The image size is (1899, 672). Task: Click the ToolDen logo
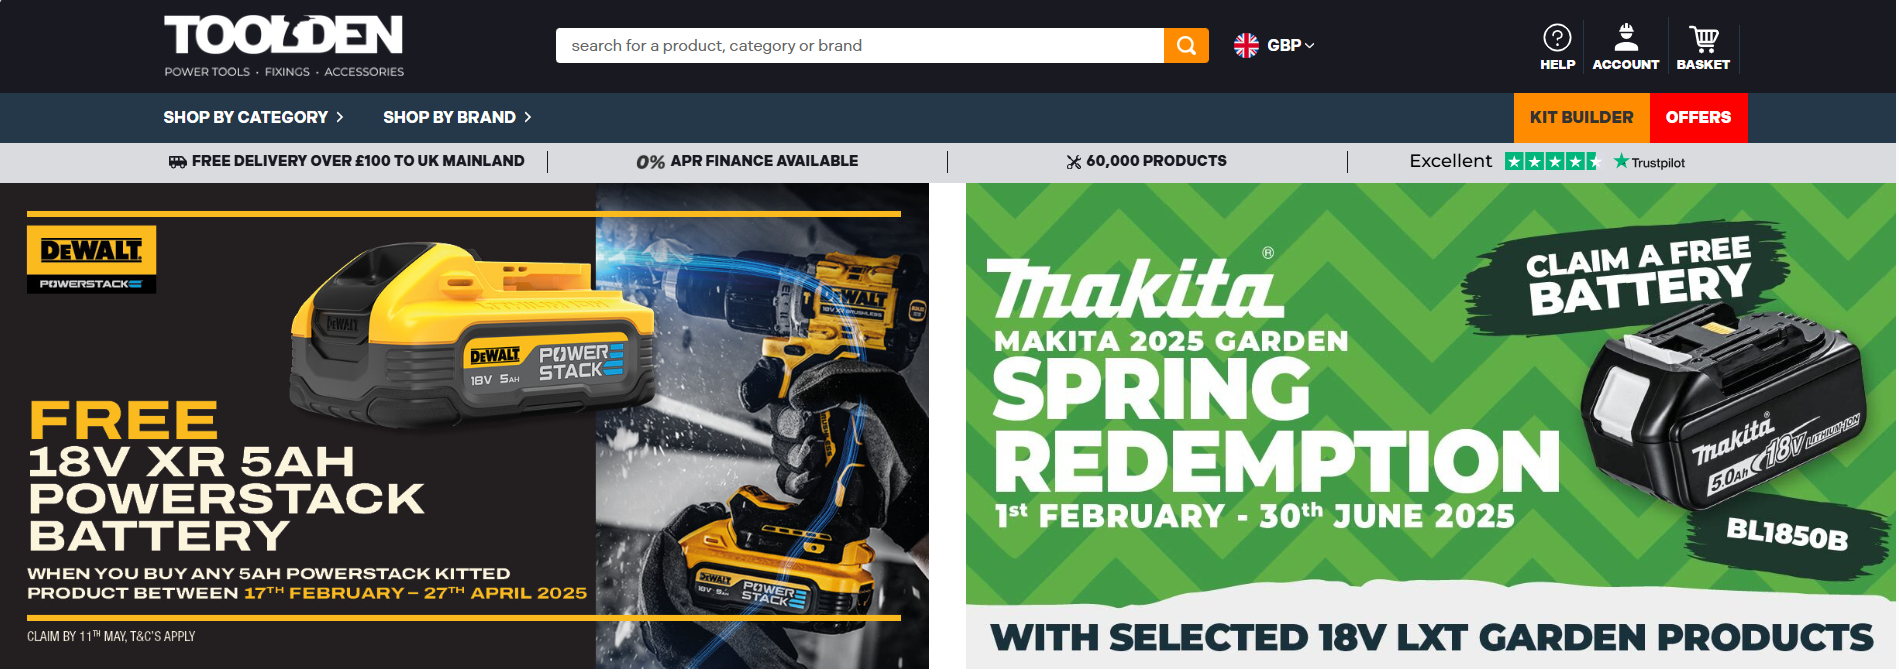coord(284,46)
